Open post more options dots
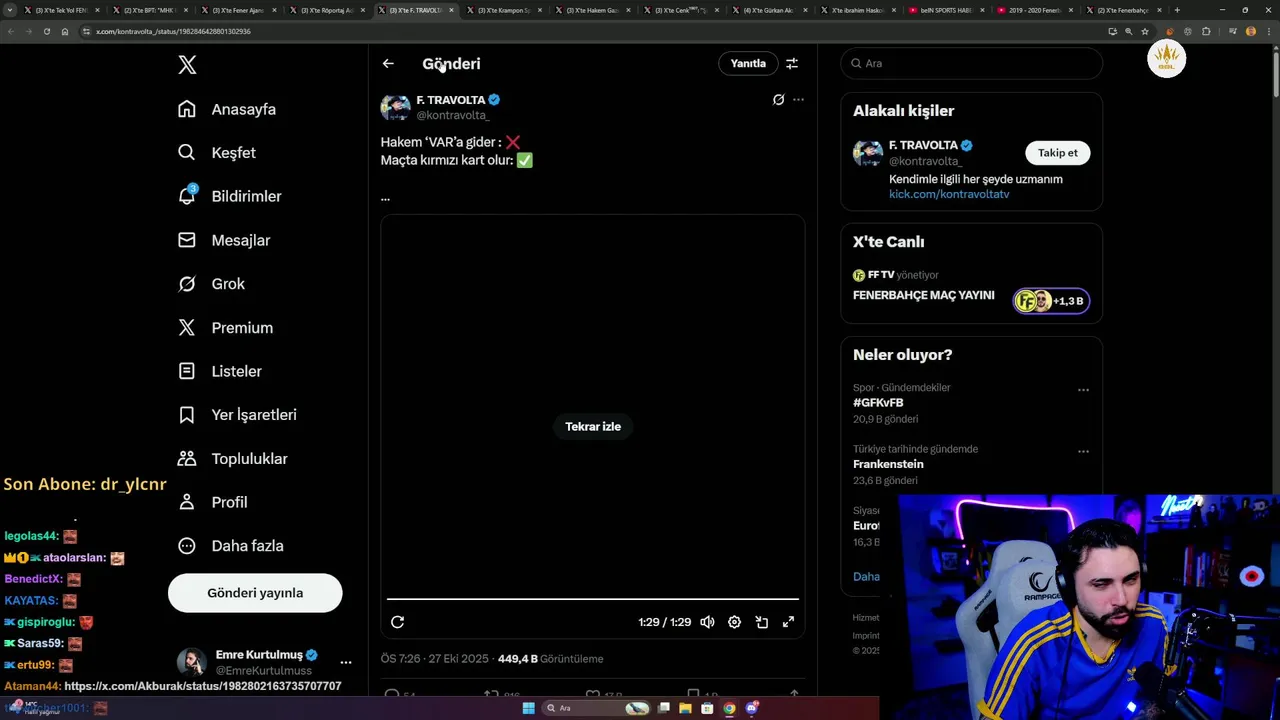 798,100
